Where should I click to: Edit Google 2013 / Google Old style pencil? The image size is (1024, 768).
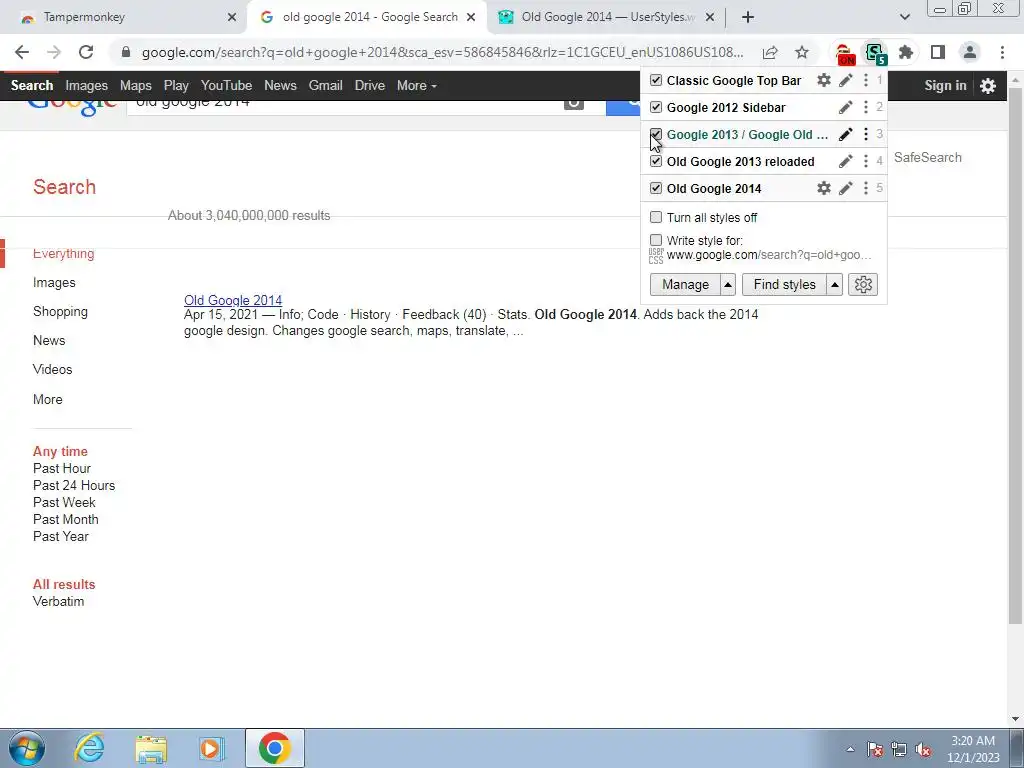pyautogui.click(x=846, y=135)
